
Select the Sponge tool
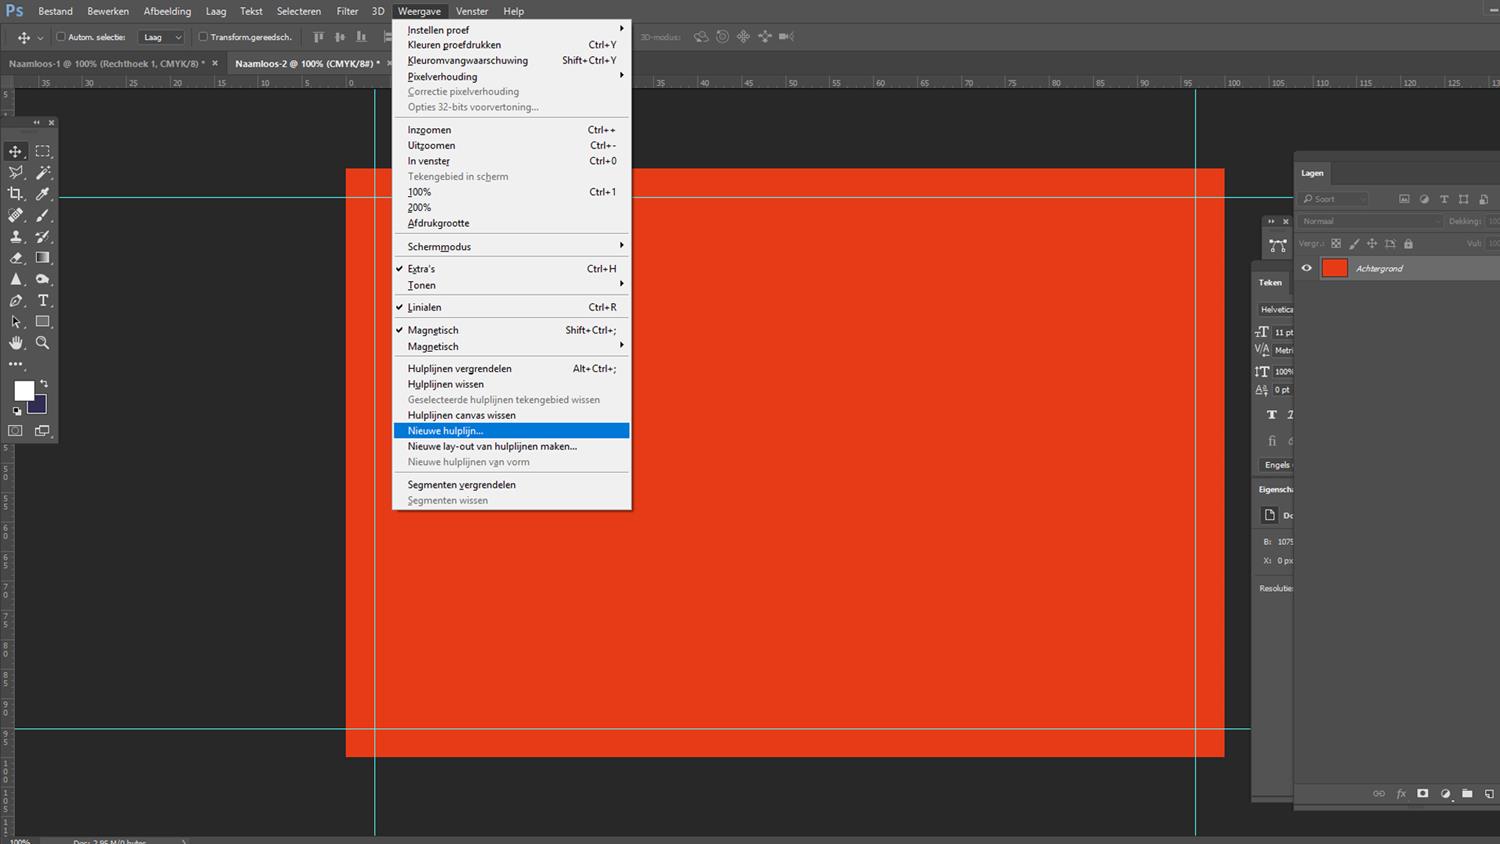click(x=43, y=279)
